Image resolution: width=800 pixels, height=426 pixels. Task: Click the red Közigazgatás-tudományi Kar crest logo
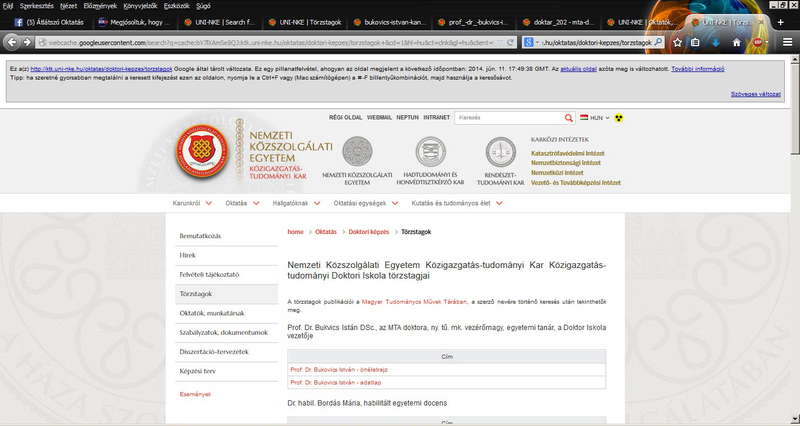tap(202, 153)
